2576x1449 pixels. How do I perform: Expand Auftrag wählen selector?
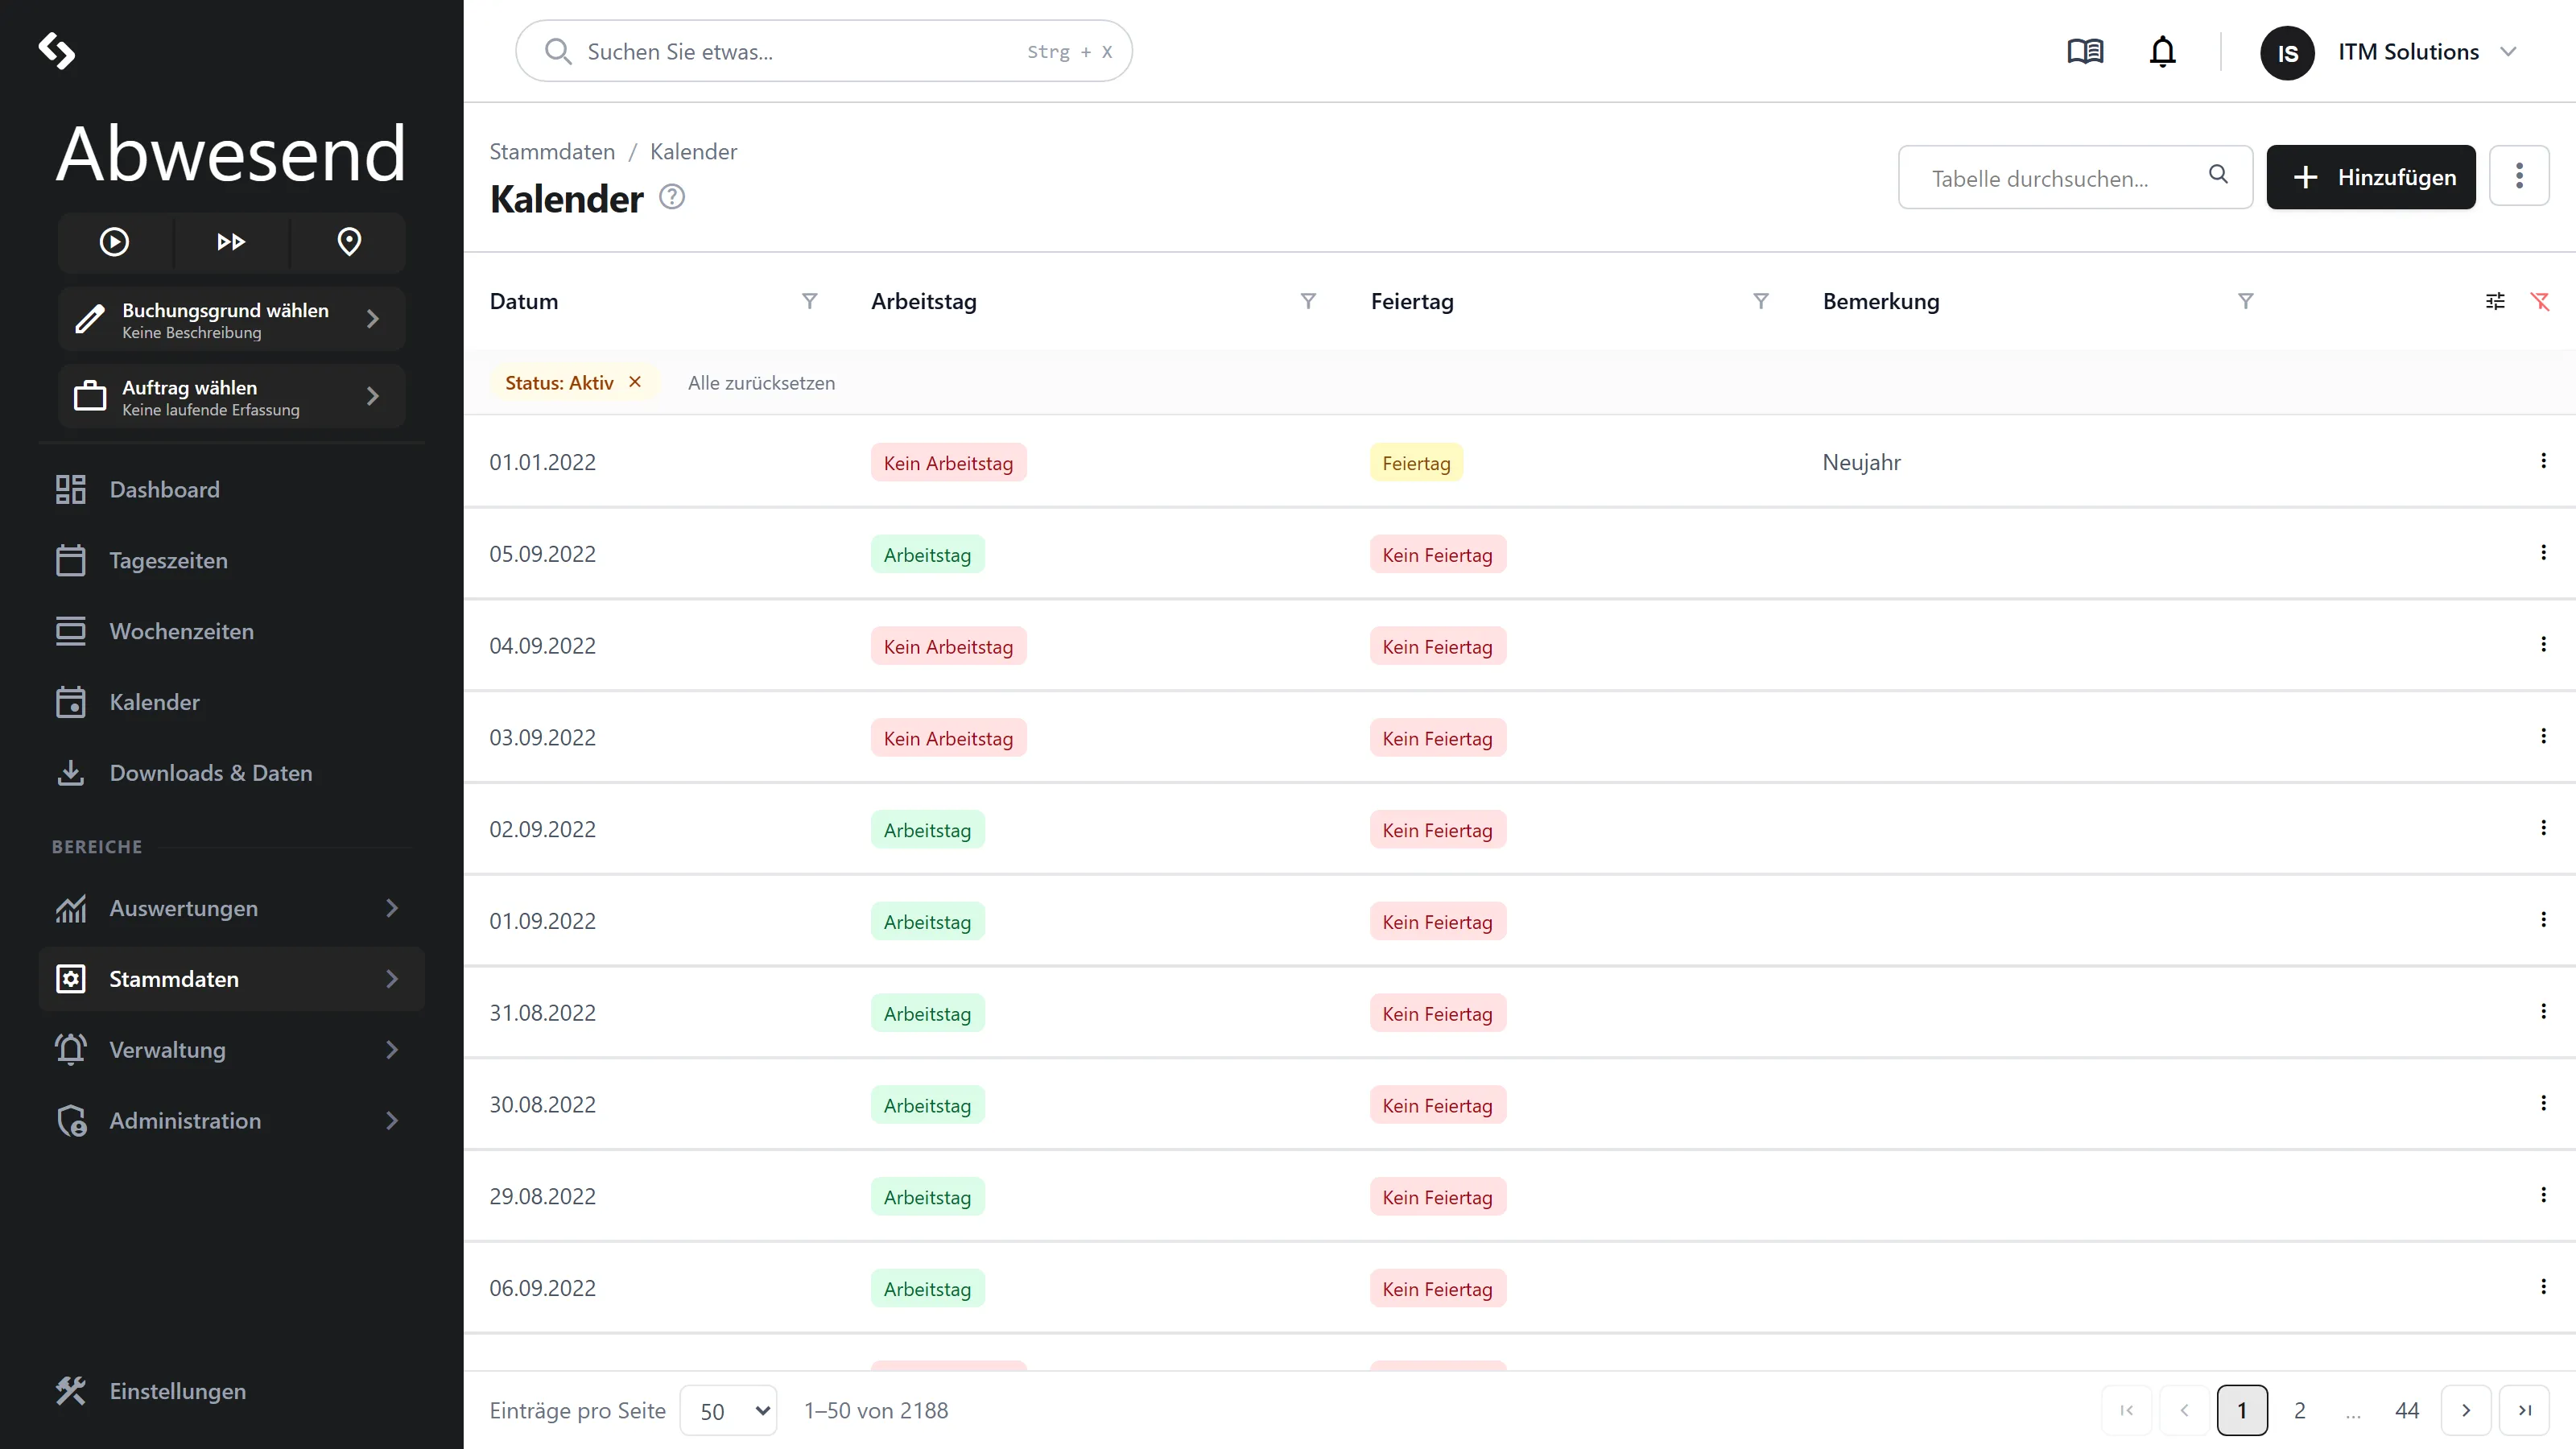tap(231, 397)
